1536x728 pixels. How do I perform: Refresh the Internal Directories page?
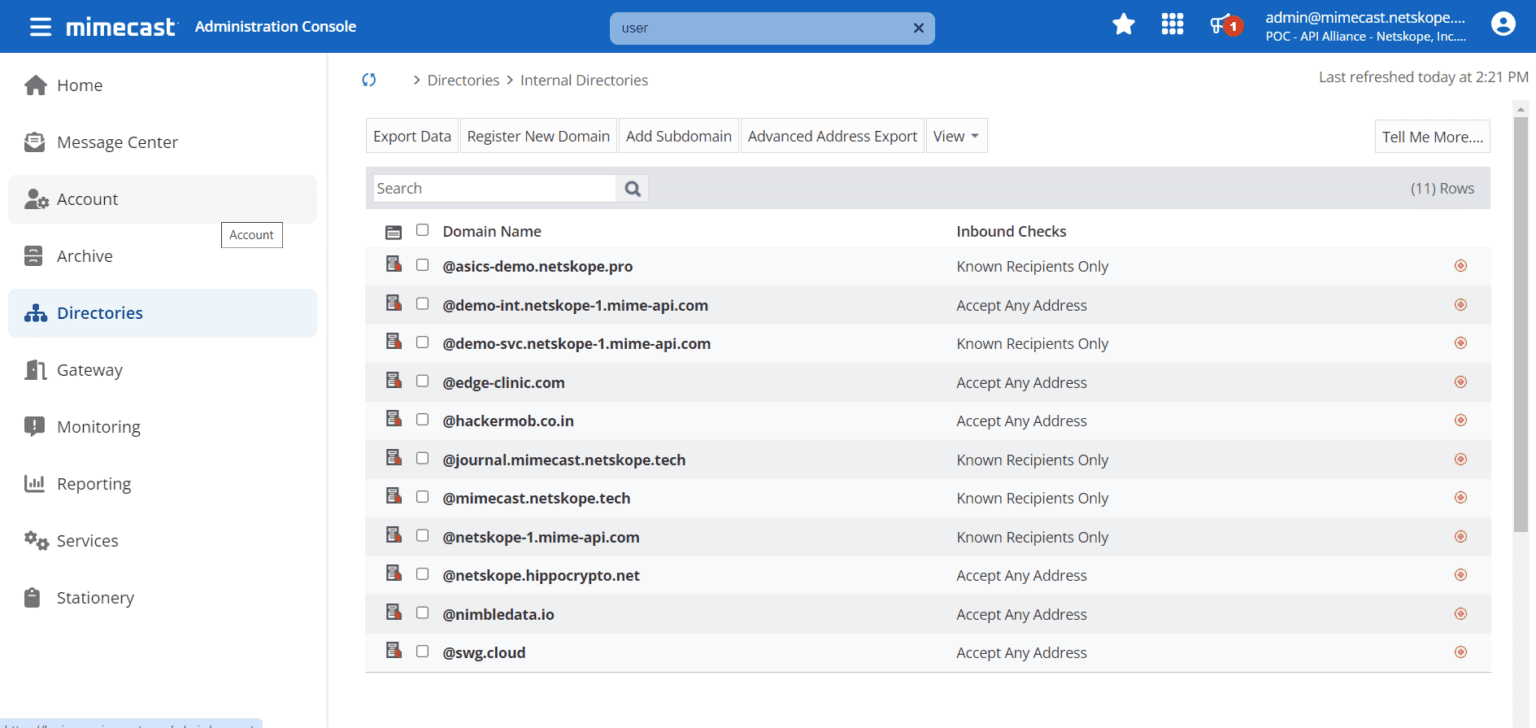click(x=369, y=79)
